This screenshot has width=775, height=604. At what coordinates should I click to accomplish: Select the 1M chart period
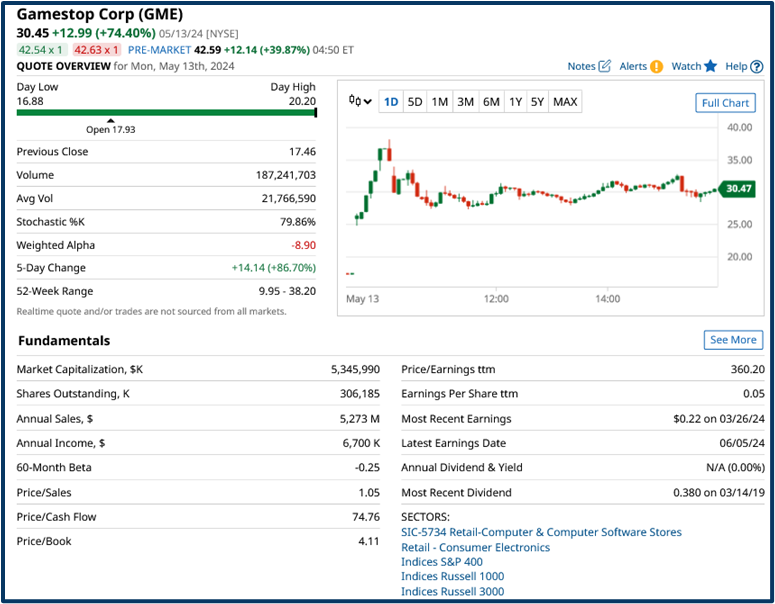(x=440, y=102)
